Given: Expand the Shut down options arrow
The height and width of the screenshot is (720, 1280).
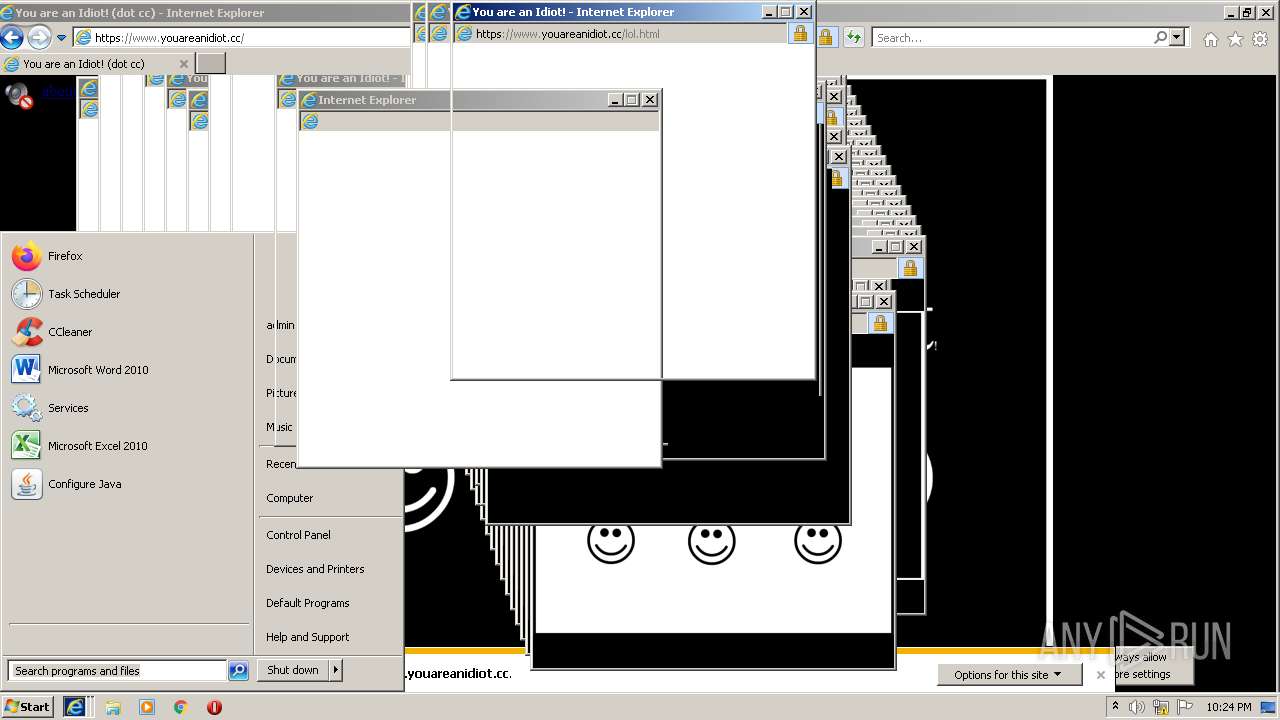Looking at the screenshot, I should 336,670.
